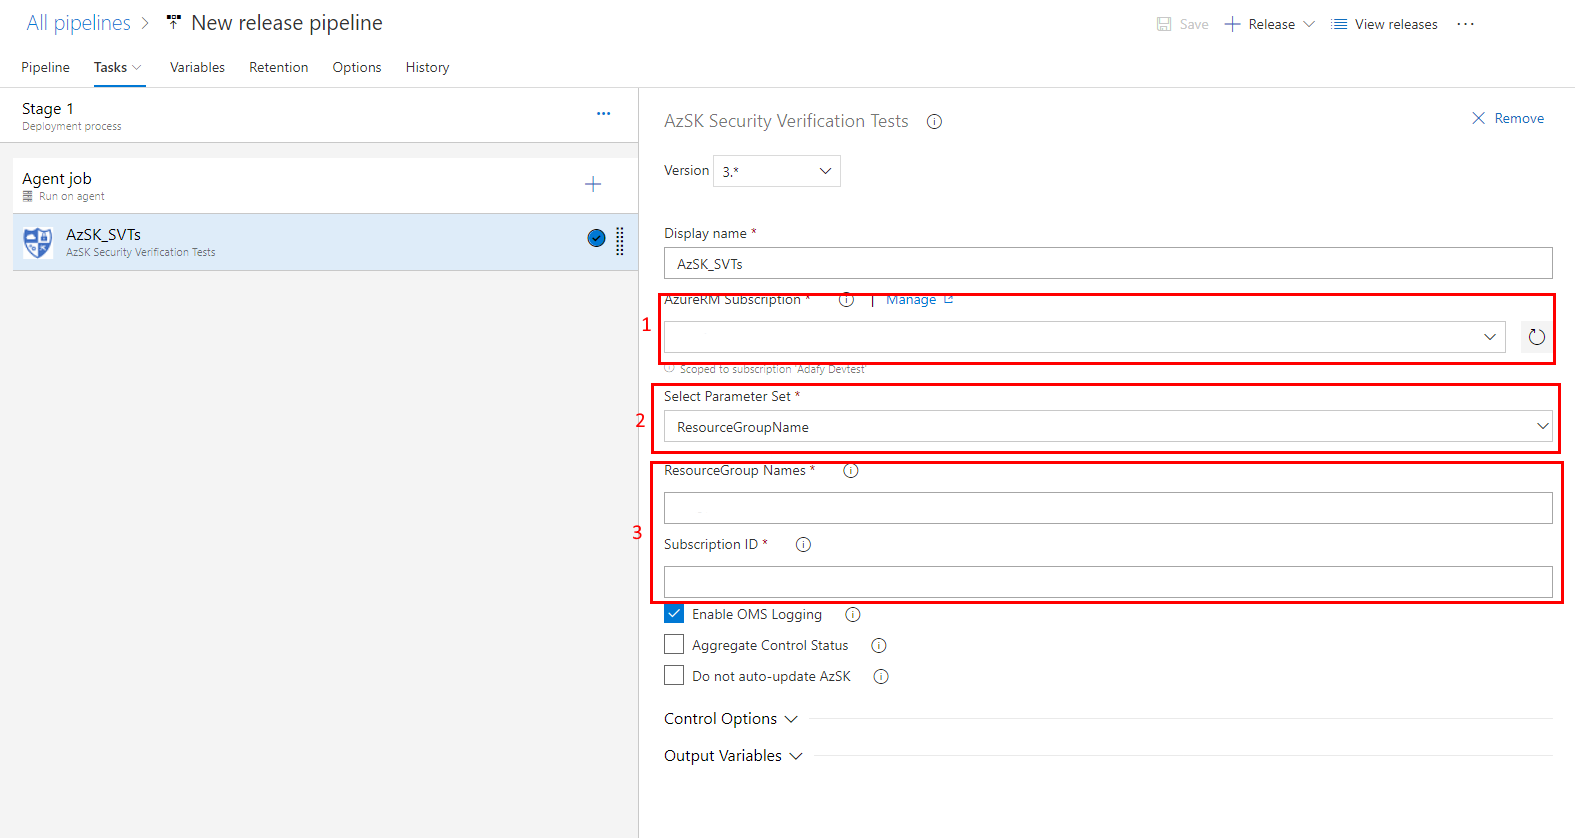Switch to the Variables tab
The image size is (1575, 838).
pos(197,67)
